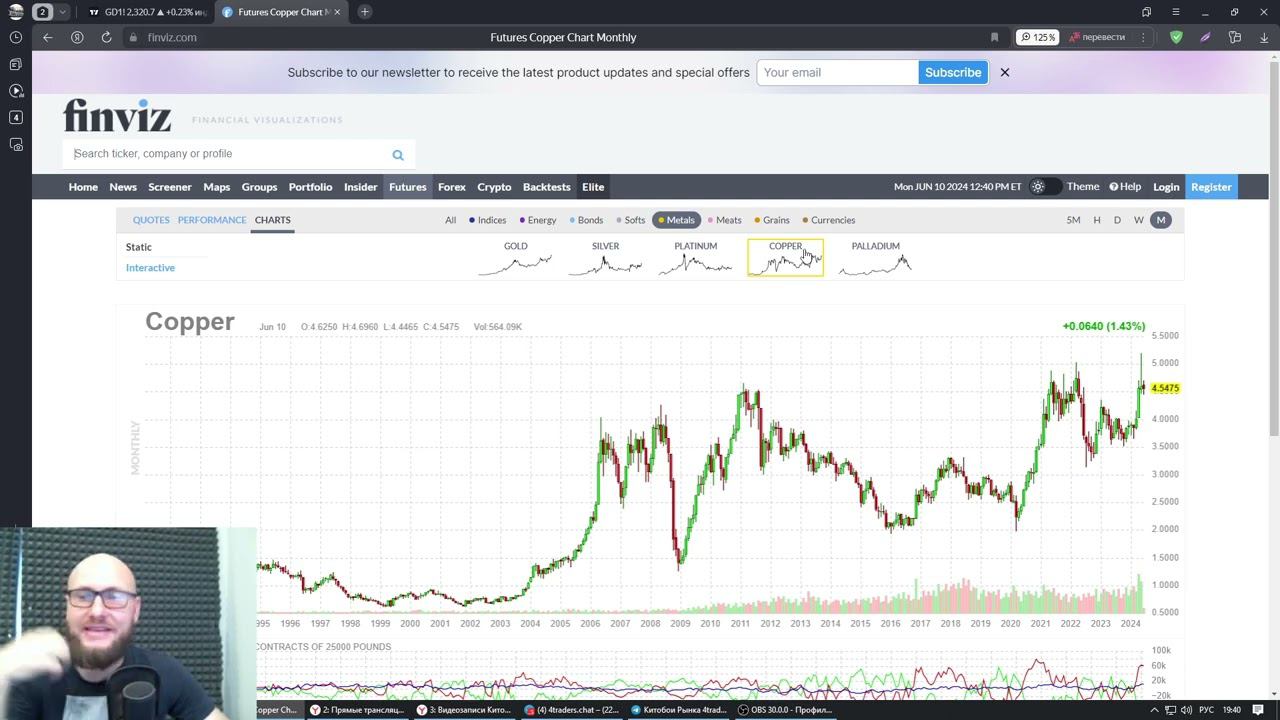Open the Forex nav item
The width and height of the screenshot is (1280, 720).
tap(452, 187)
